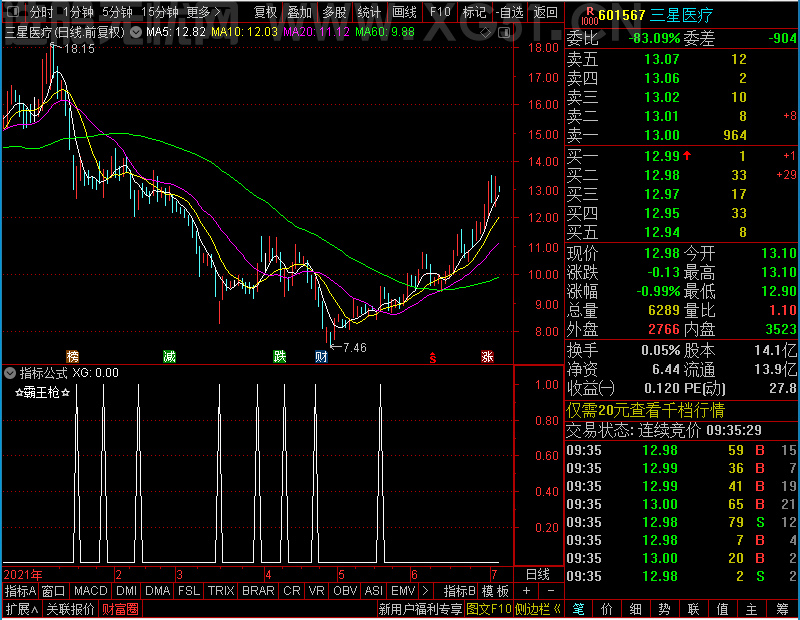Click the diamond icon above the price chart
This screenshot has height=620, width=800.
(x=485, y=33)
